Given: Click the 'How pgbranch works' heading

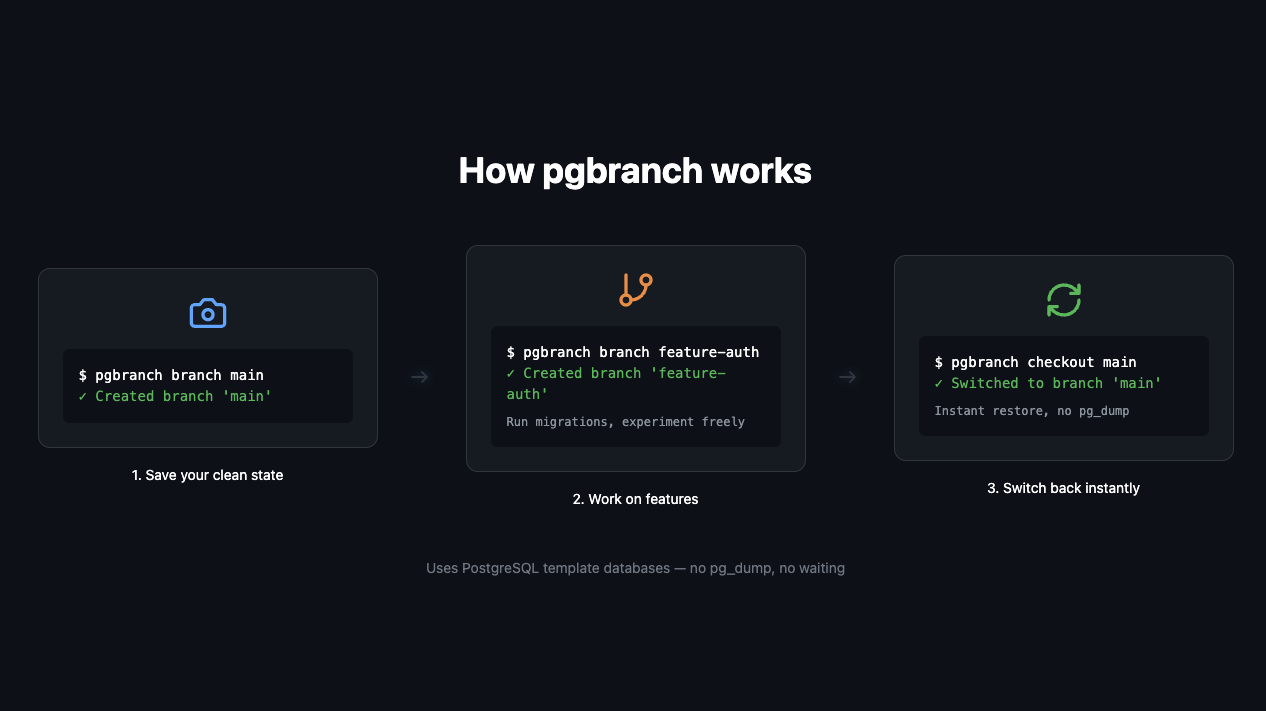Looking at the screenshot, I should click(635, 171).
